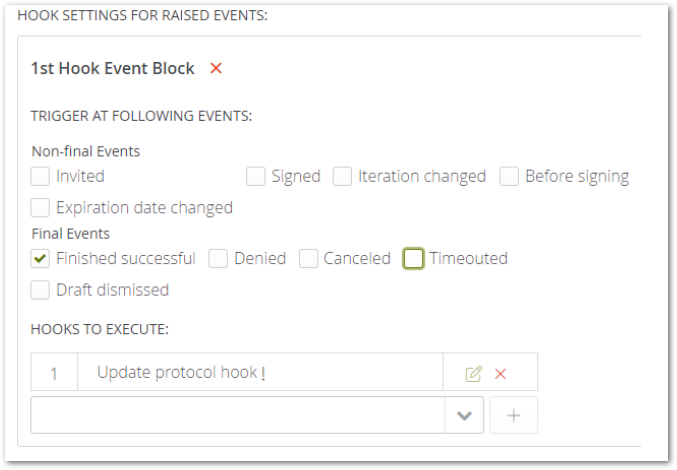Check the Canceled event checkbox

point(308,258)
